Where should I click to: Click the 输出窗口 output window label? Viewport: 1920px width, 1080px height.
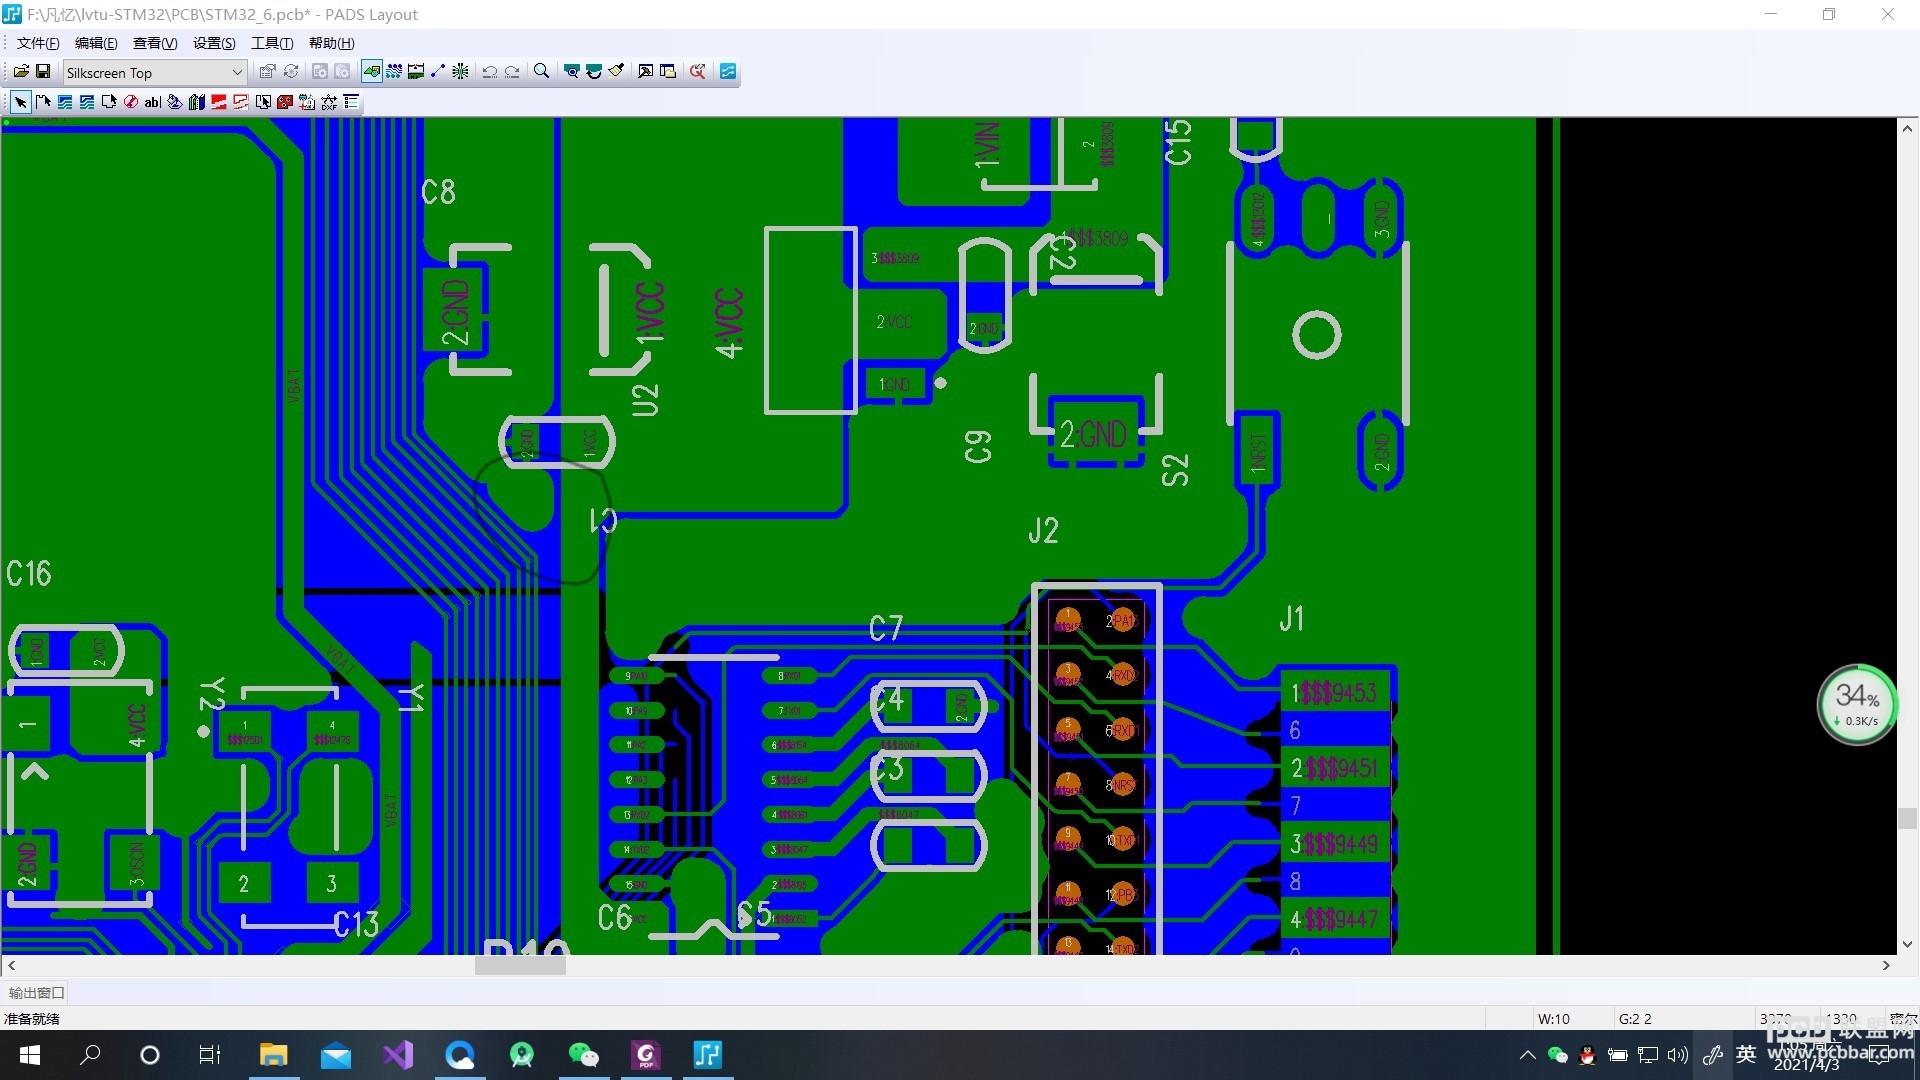[x=37, y=993]
